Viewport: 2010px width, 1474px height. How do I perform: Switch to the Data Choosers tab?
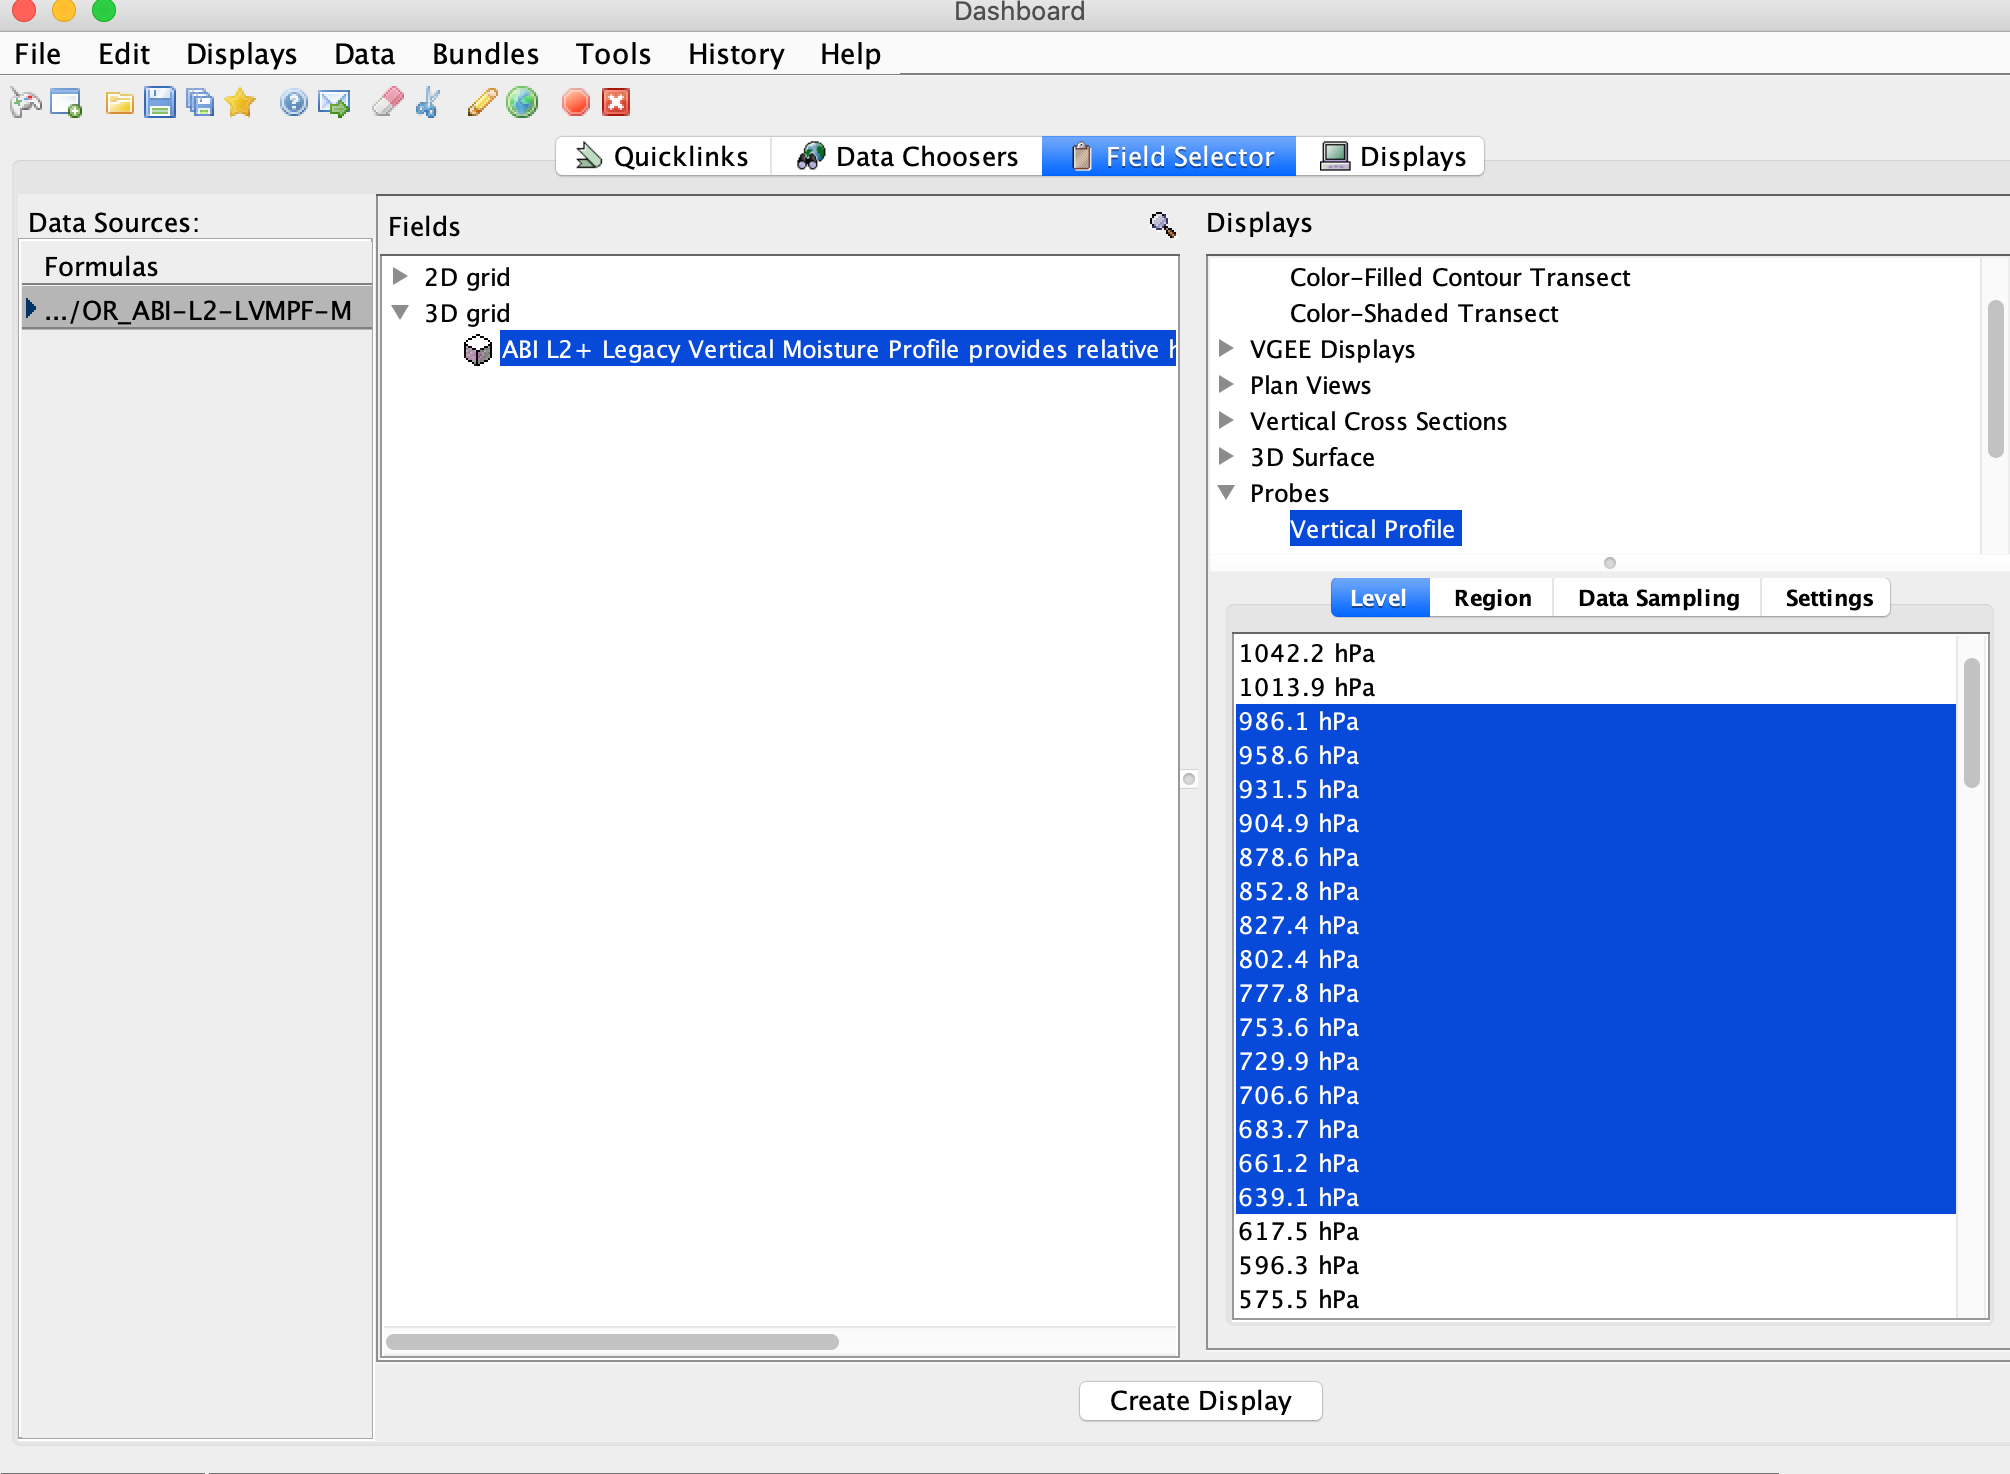tap(907, 157)
